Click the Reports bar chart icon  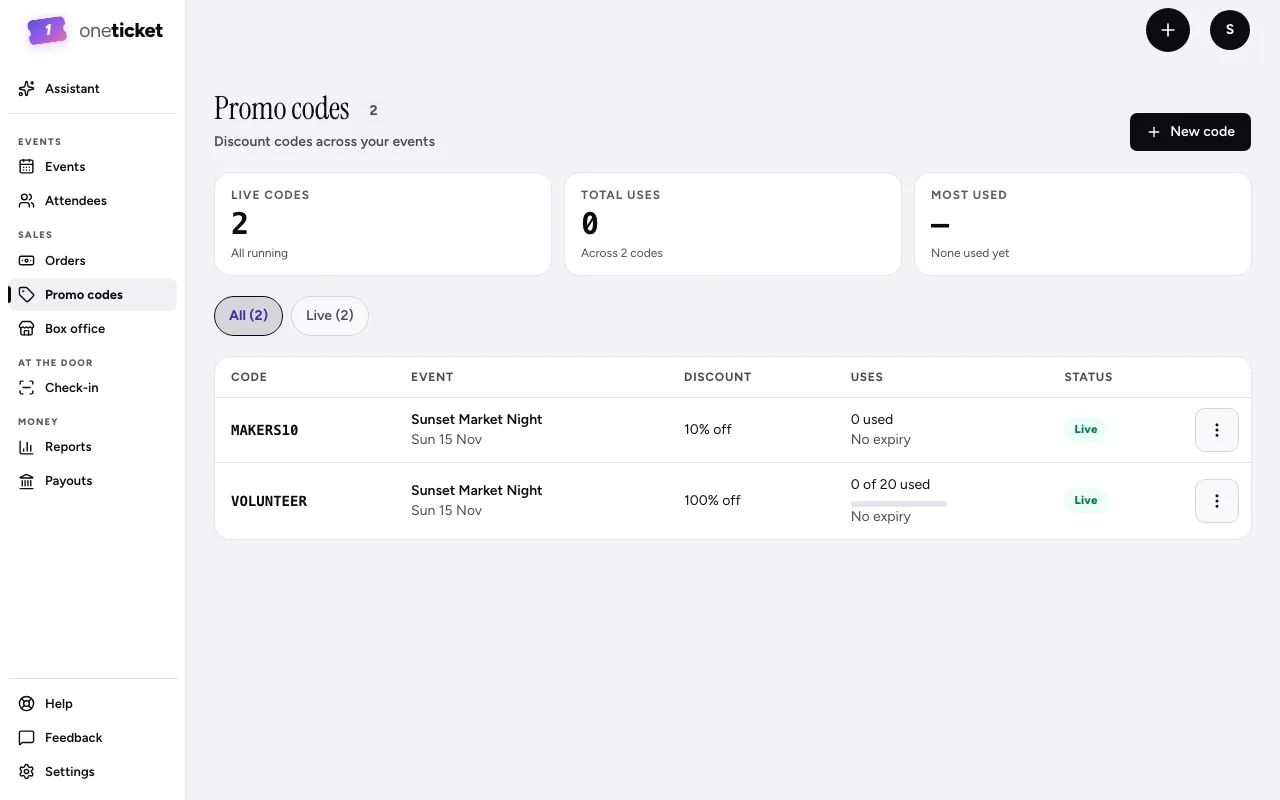click(x=27, y=447)
